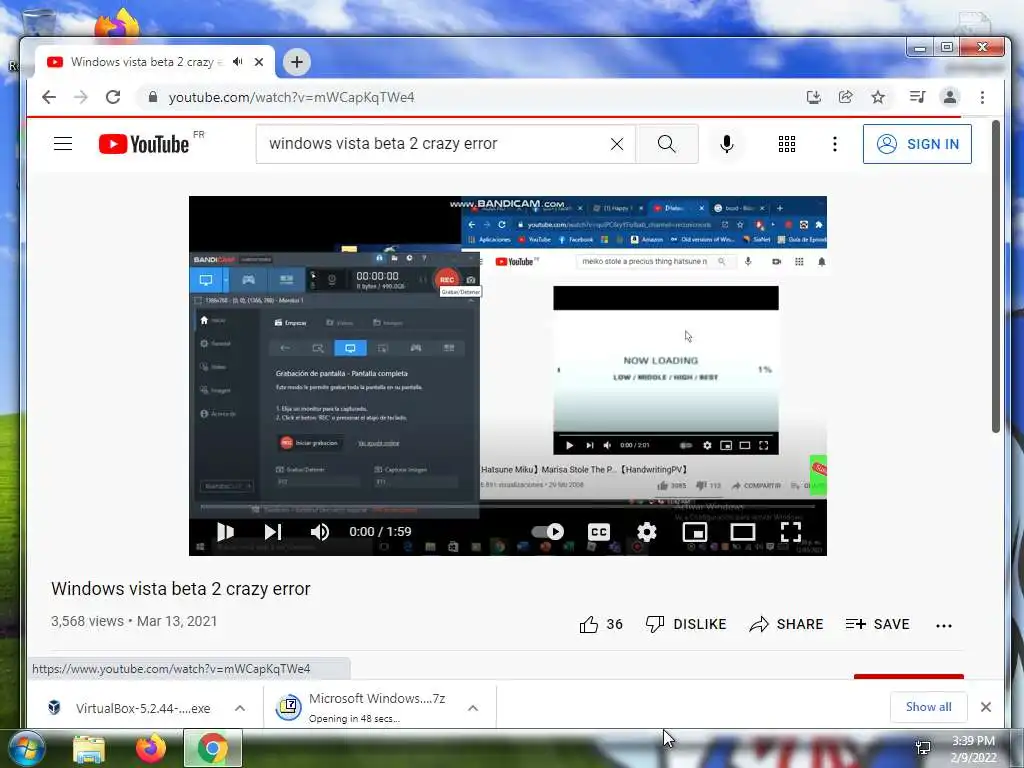Open network icon in system tray
Image resolution: width=1024 pixels, height=768 pixels.
pyautogui.click(x=923, y=748)
